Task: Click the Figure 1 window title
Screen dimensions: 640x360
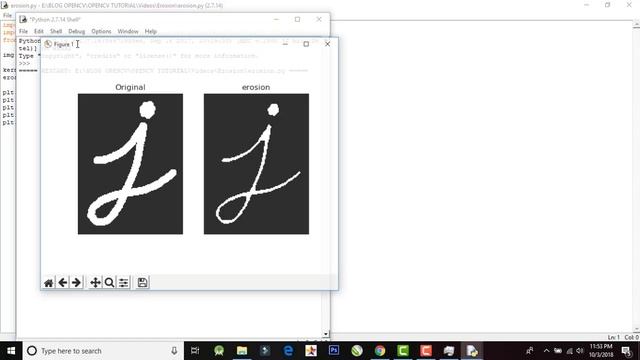Action: [x=63, y=44]
